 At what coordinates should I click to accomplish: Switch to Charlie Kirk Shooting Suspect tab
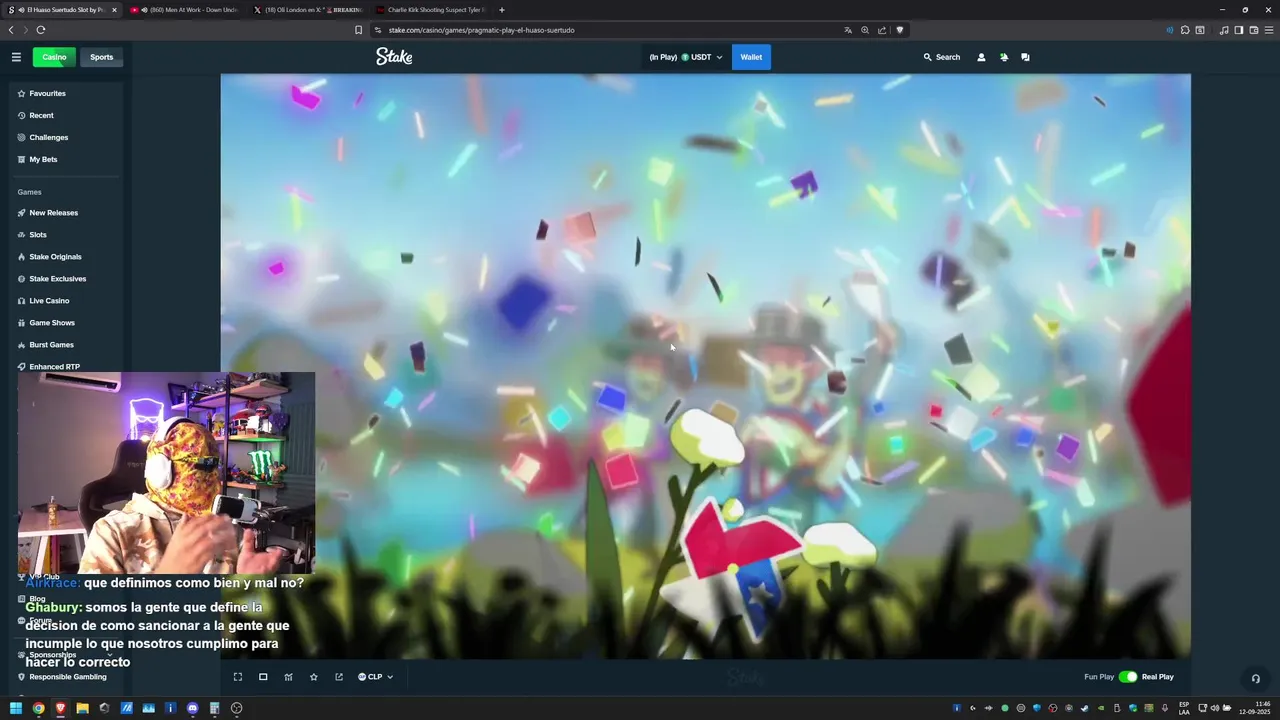click(x=430, y=10)
